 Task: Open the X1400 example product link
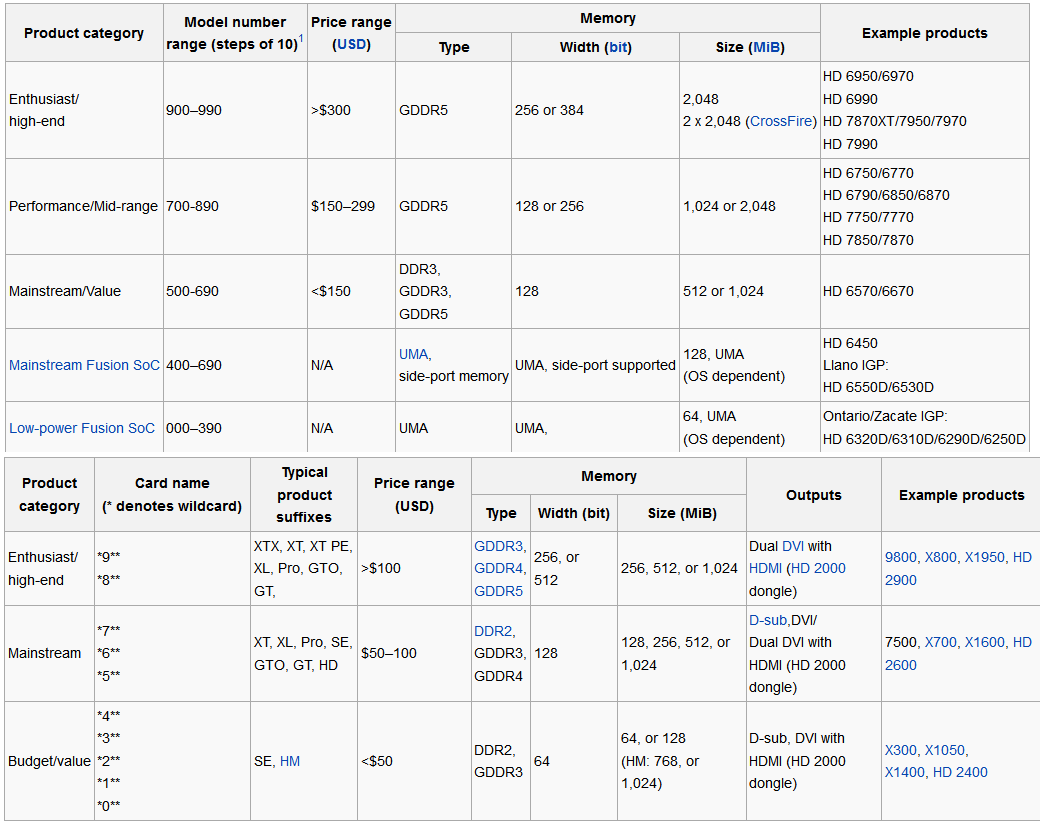click(x=905, y=772)
